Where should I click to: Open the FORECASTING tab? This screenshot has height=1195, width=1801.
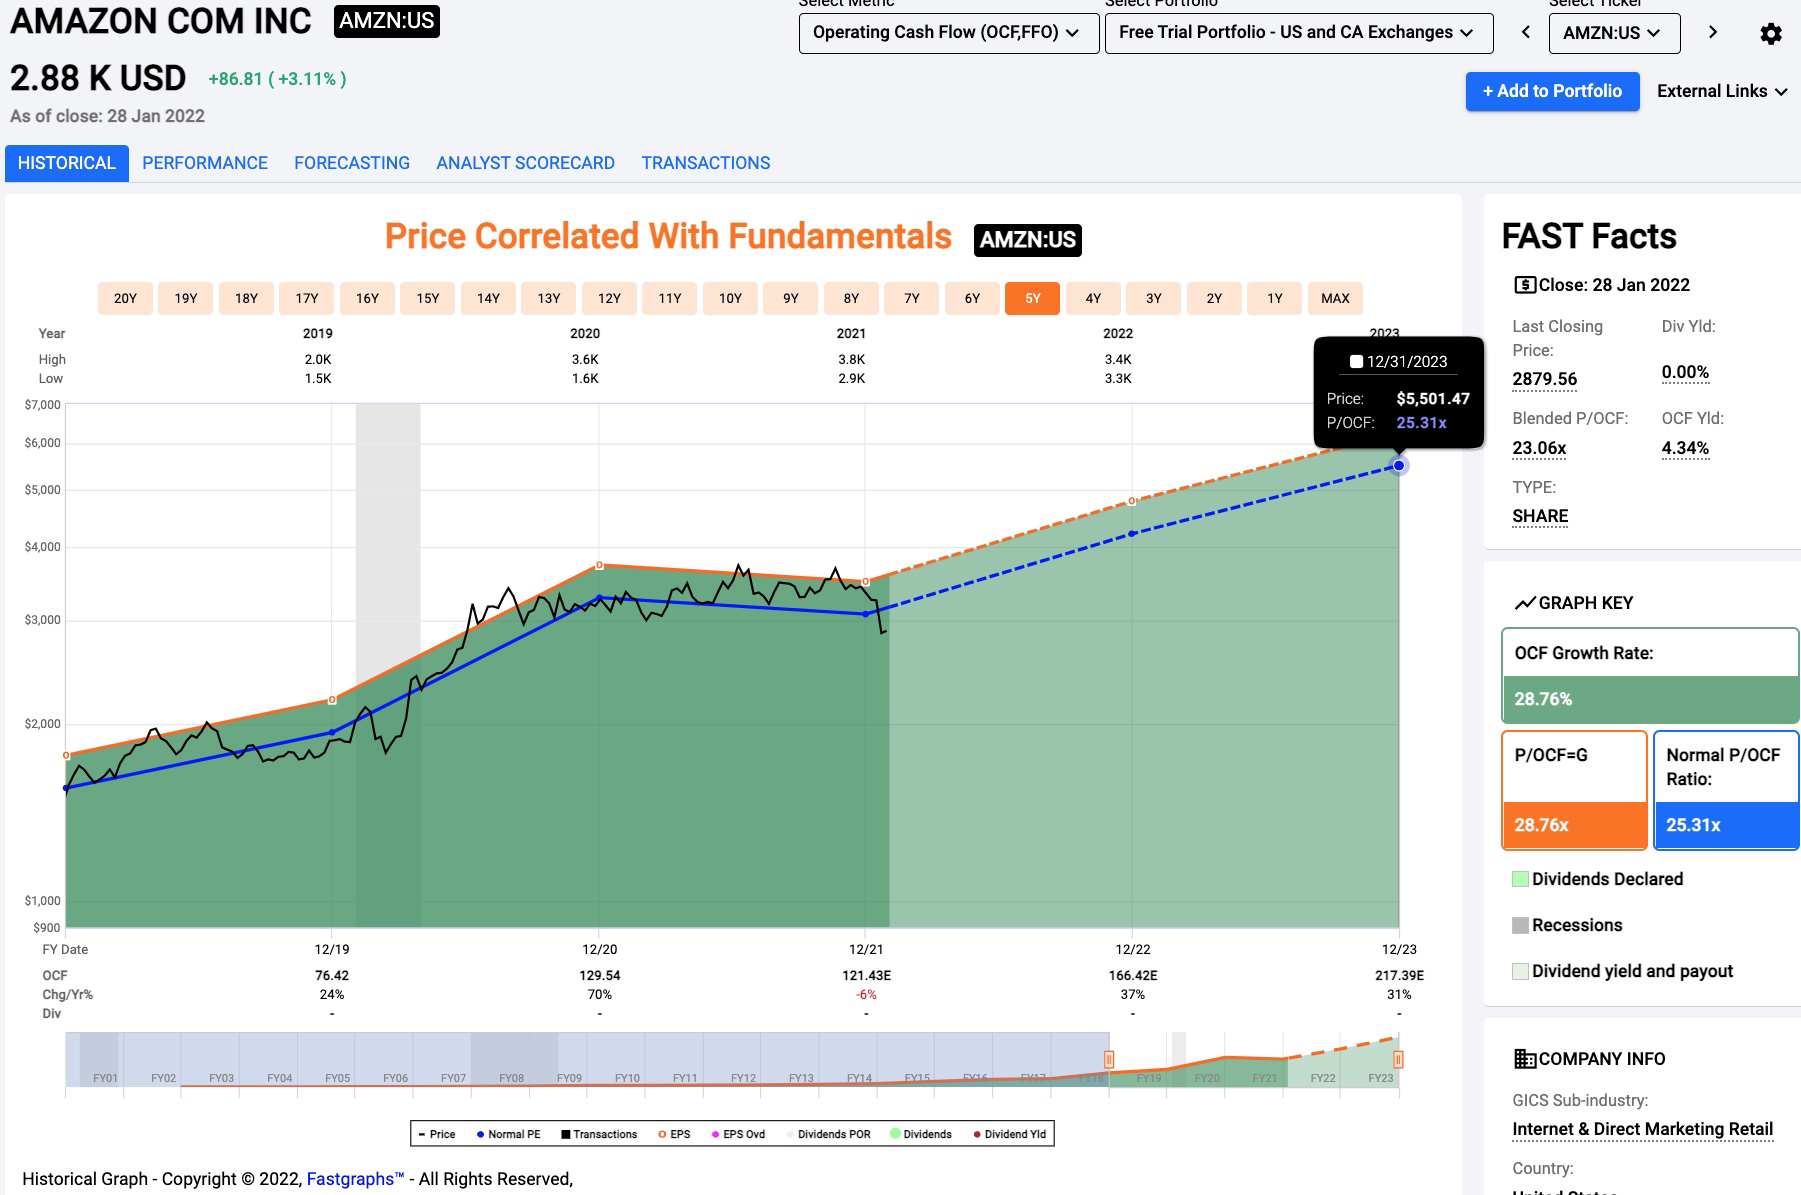pos(352,163)
